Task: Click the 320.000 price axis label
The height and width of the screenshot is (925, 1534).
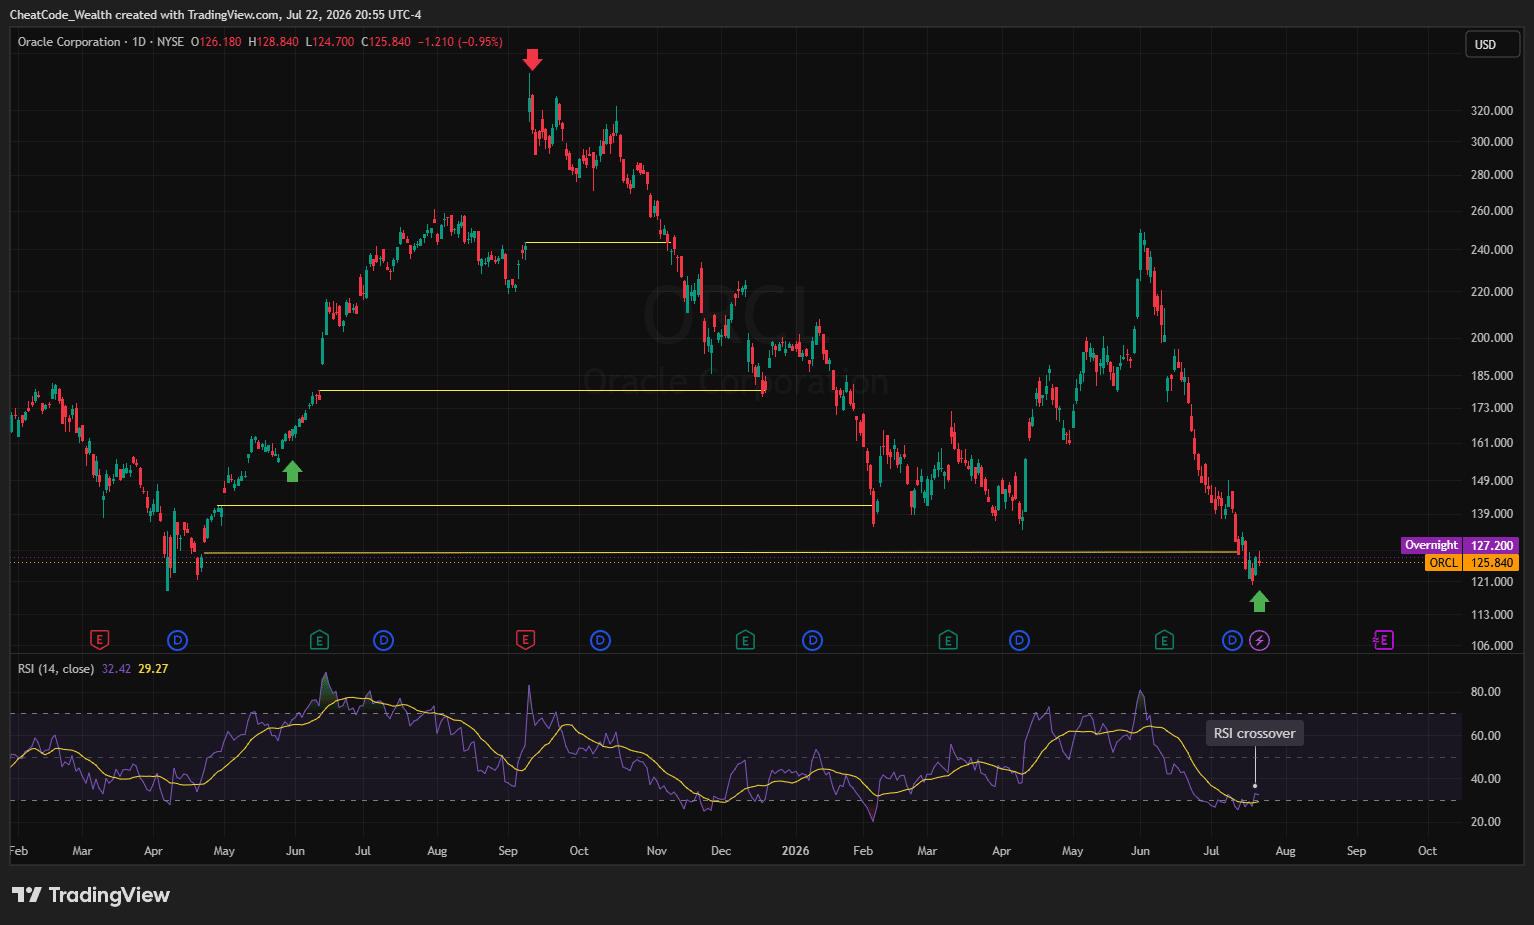Action: click(x=1492, y=111)
